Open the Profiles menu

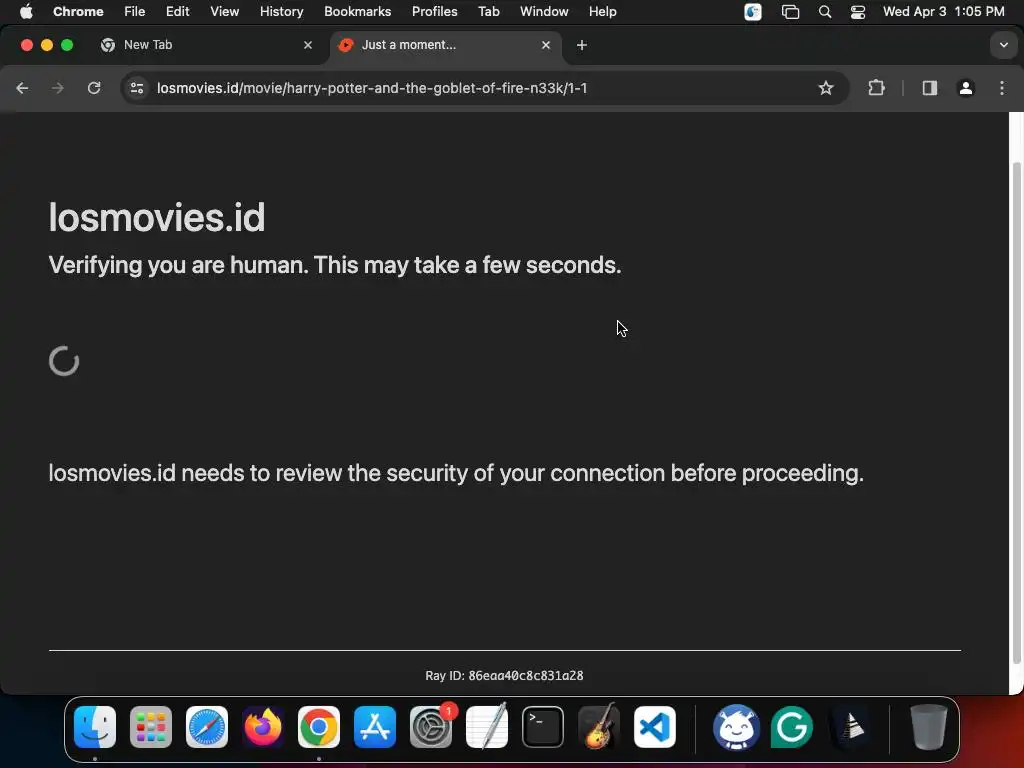434,12
